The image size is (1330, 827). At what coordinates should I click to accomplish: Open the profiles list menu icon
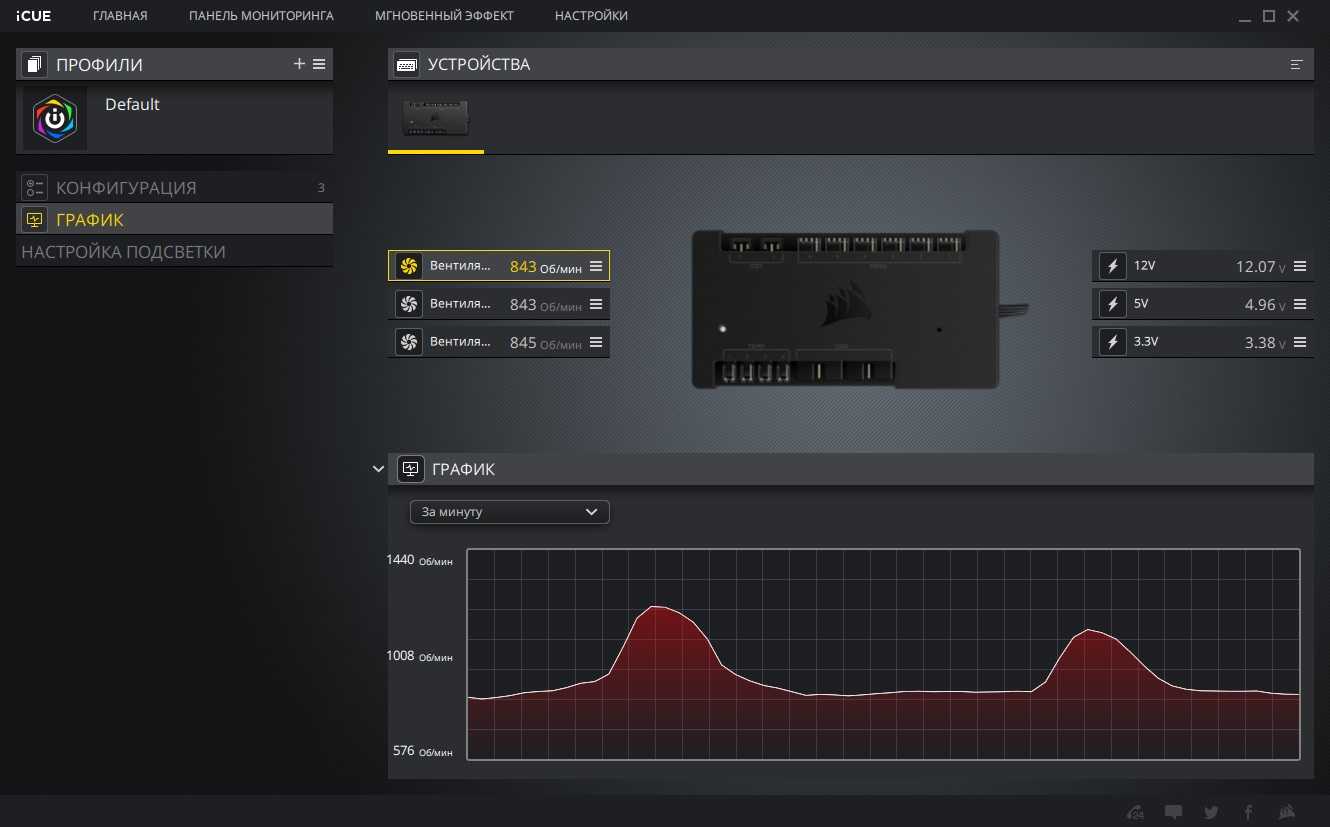coord(319,64)
